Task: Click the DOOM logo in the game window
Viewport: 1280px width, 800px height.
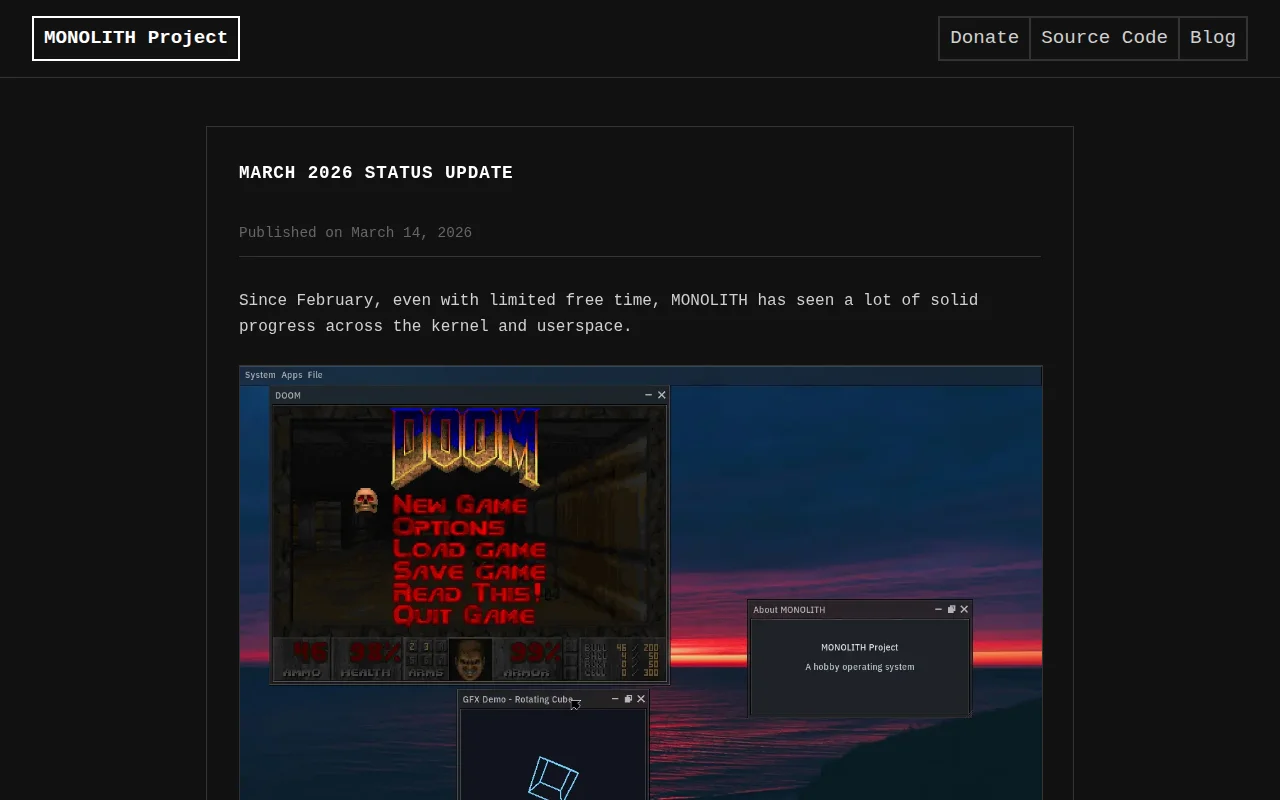Action: 465,448
